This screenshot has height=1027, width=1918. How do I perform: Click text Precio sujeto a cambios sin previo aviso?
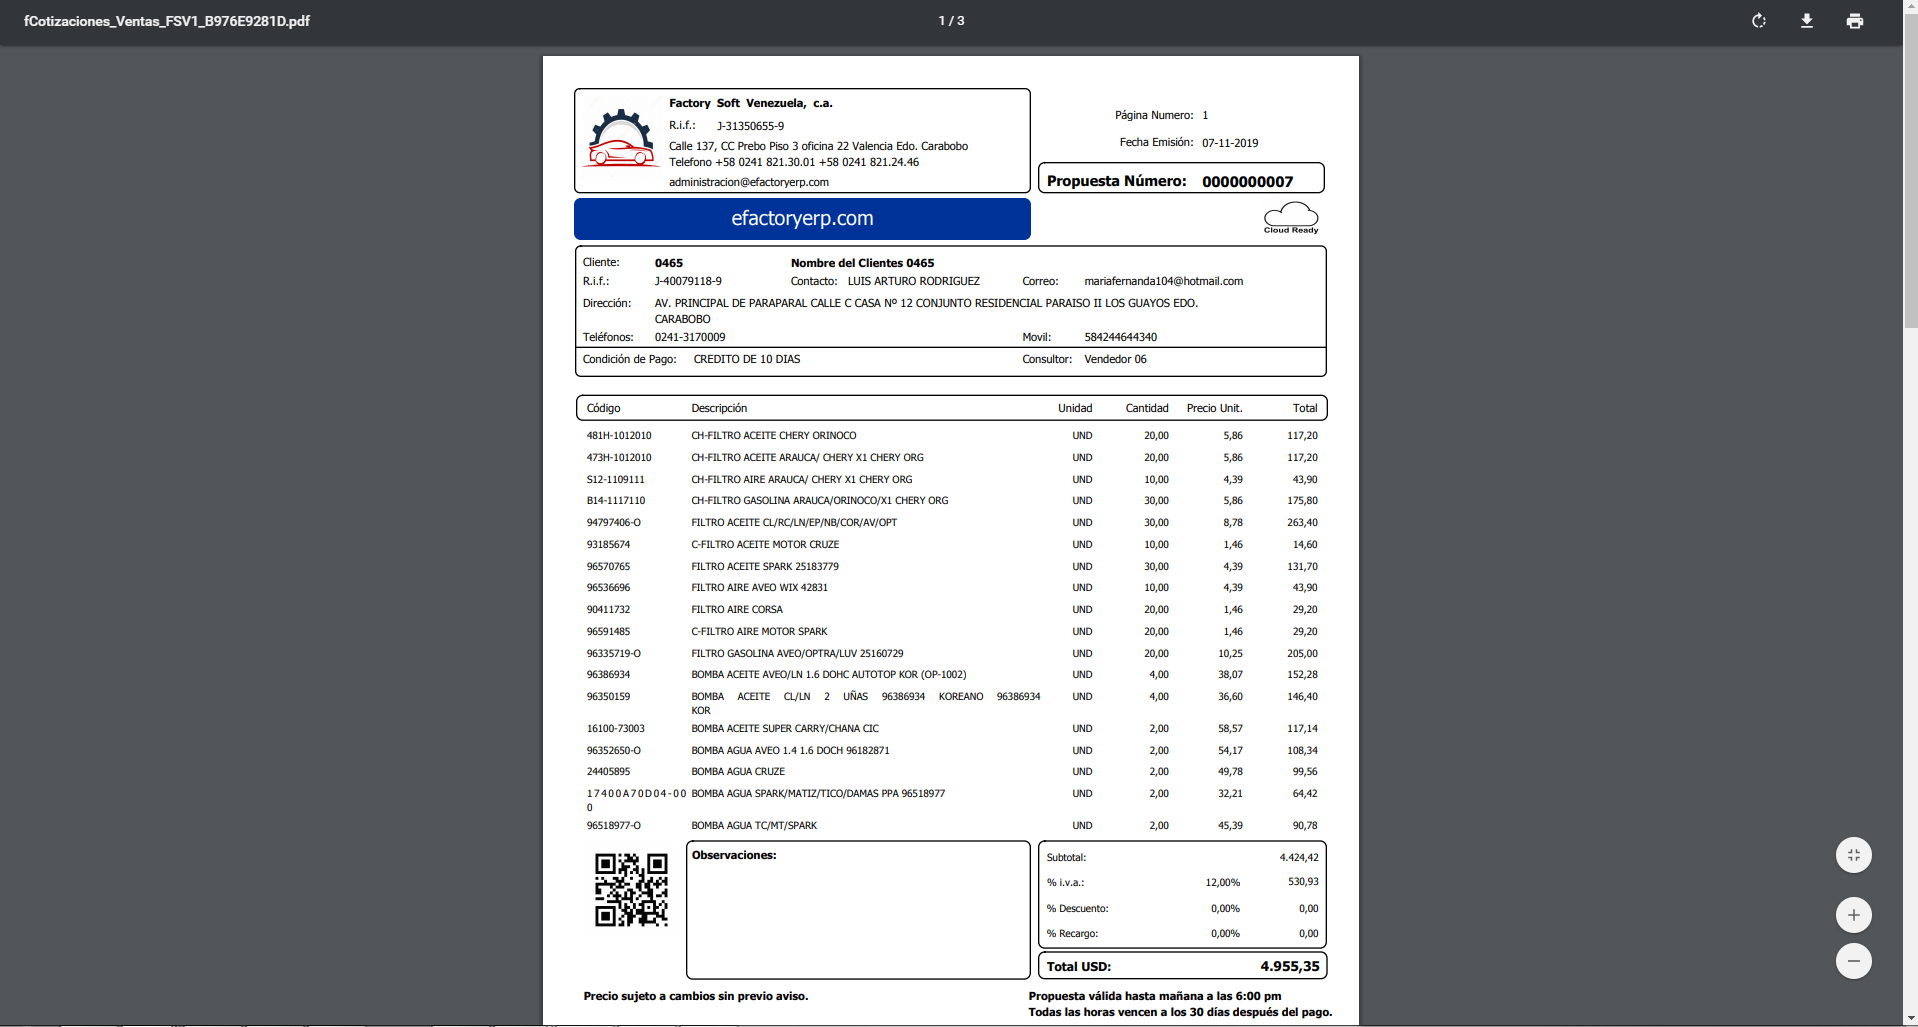pos(696,996)
